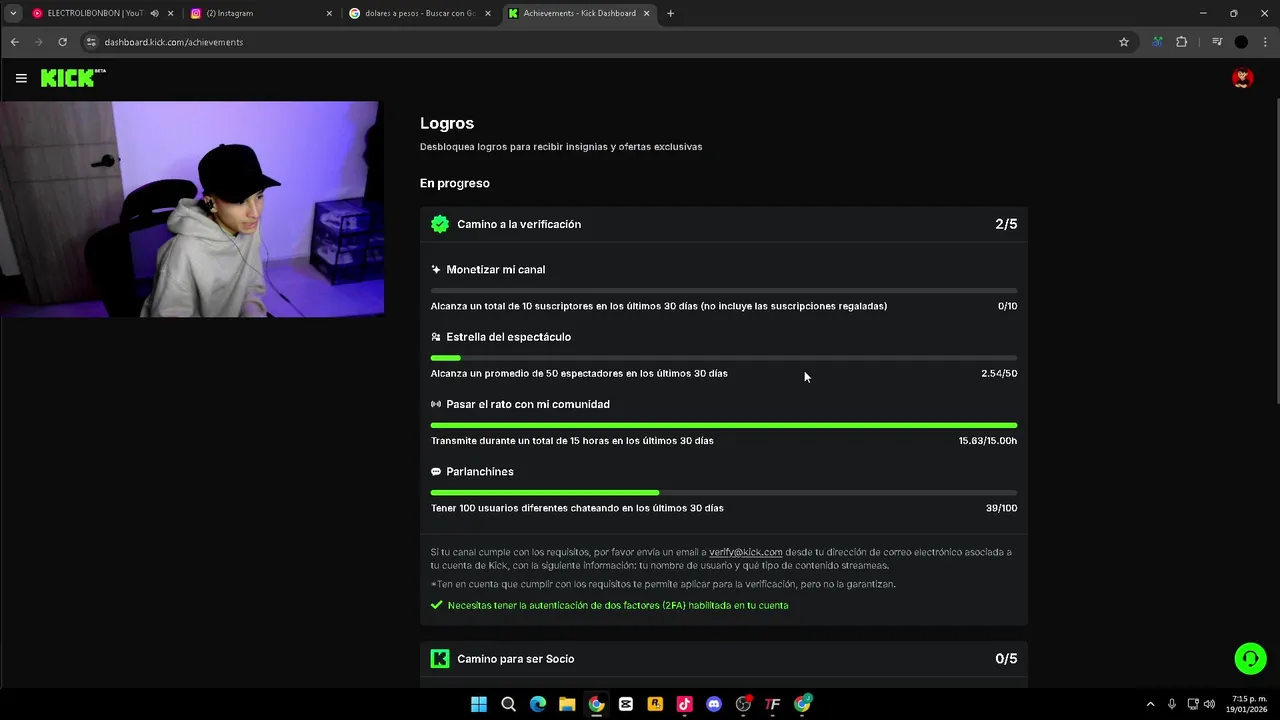The width and height of the screenshot is (1280, 720).
Task: Open Chrome's three-dot menu
Action: point(1266,42)
